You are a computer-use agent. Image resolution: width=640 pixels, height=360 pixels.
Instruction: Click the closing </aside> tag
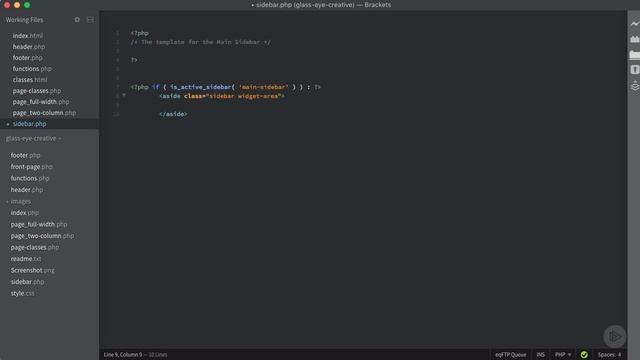[173, 114]
